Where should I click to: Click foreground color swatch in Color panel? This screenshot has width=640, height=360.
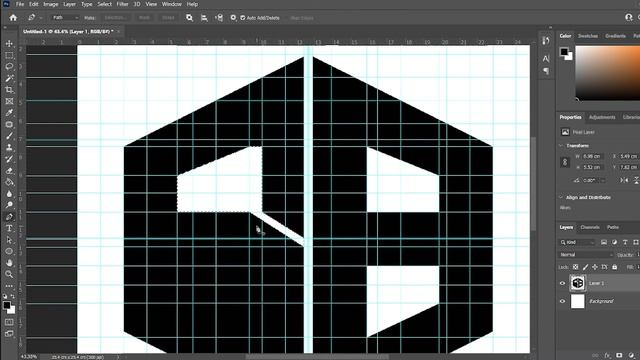click(564, 51)
